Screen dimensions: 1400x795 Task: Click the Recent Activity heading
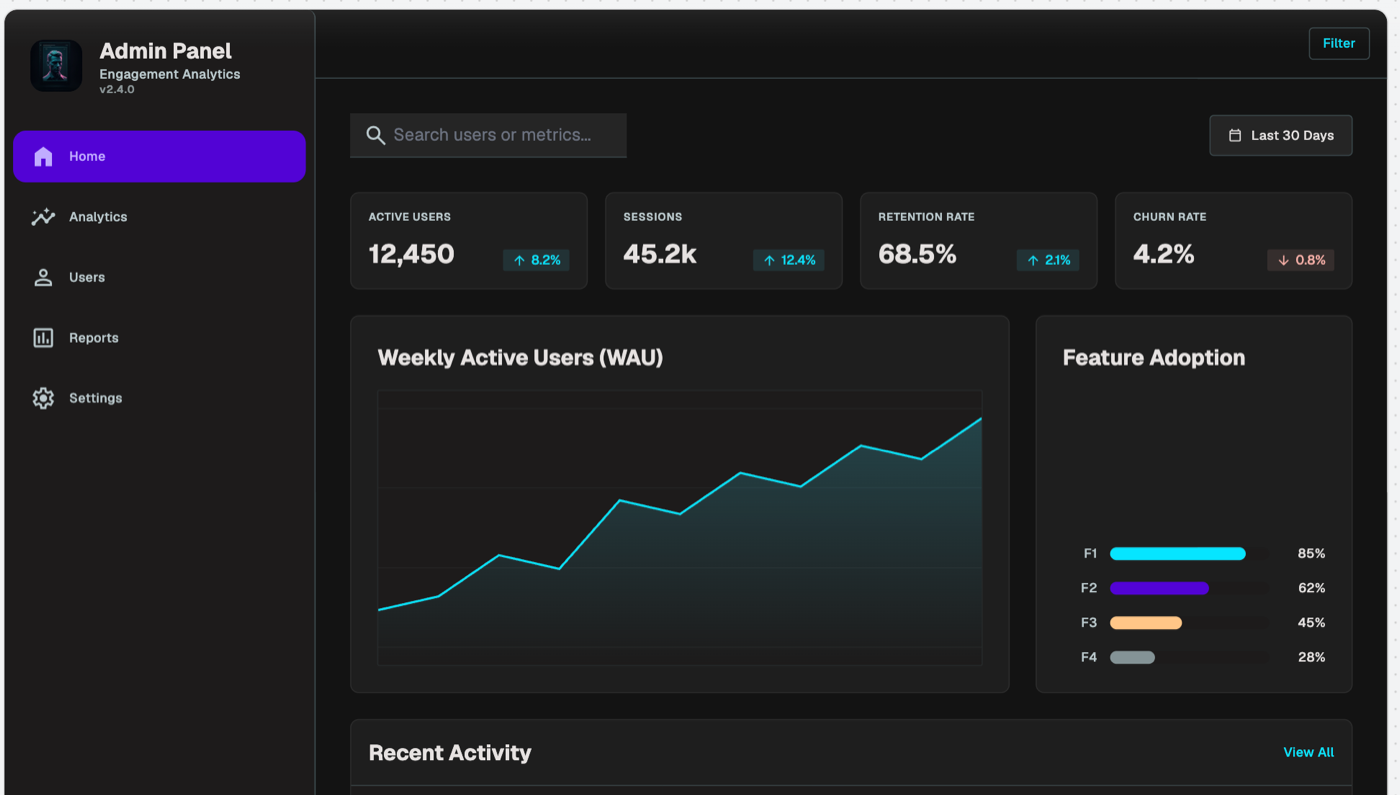(x=450, y=753)
